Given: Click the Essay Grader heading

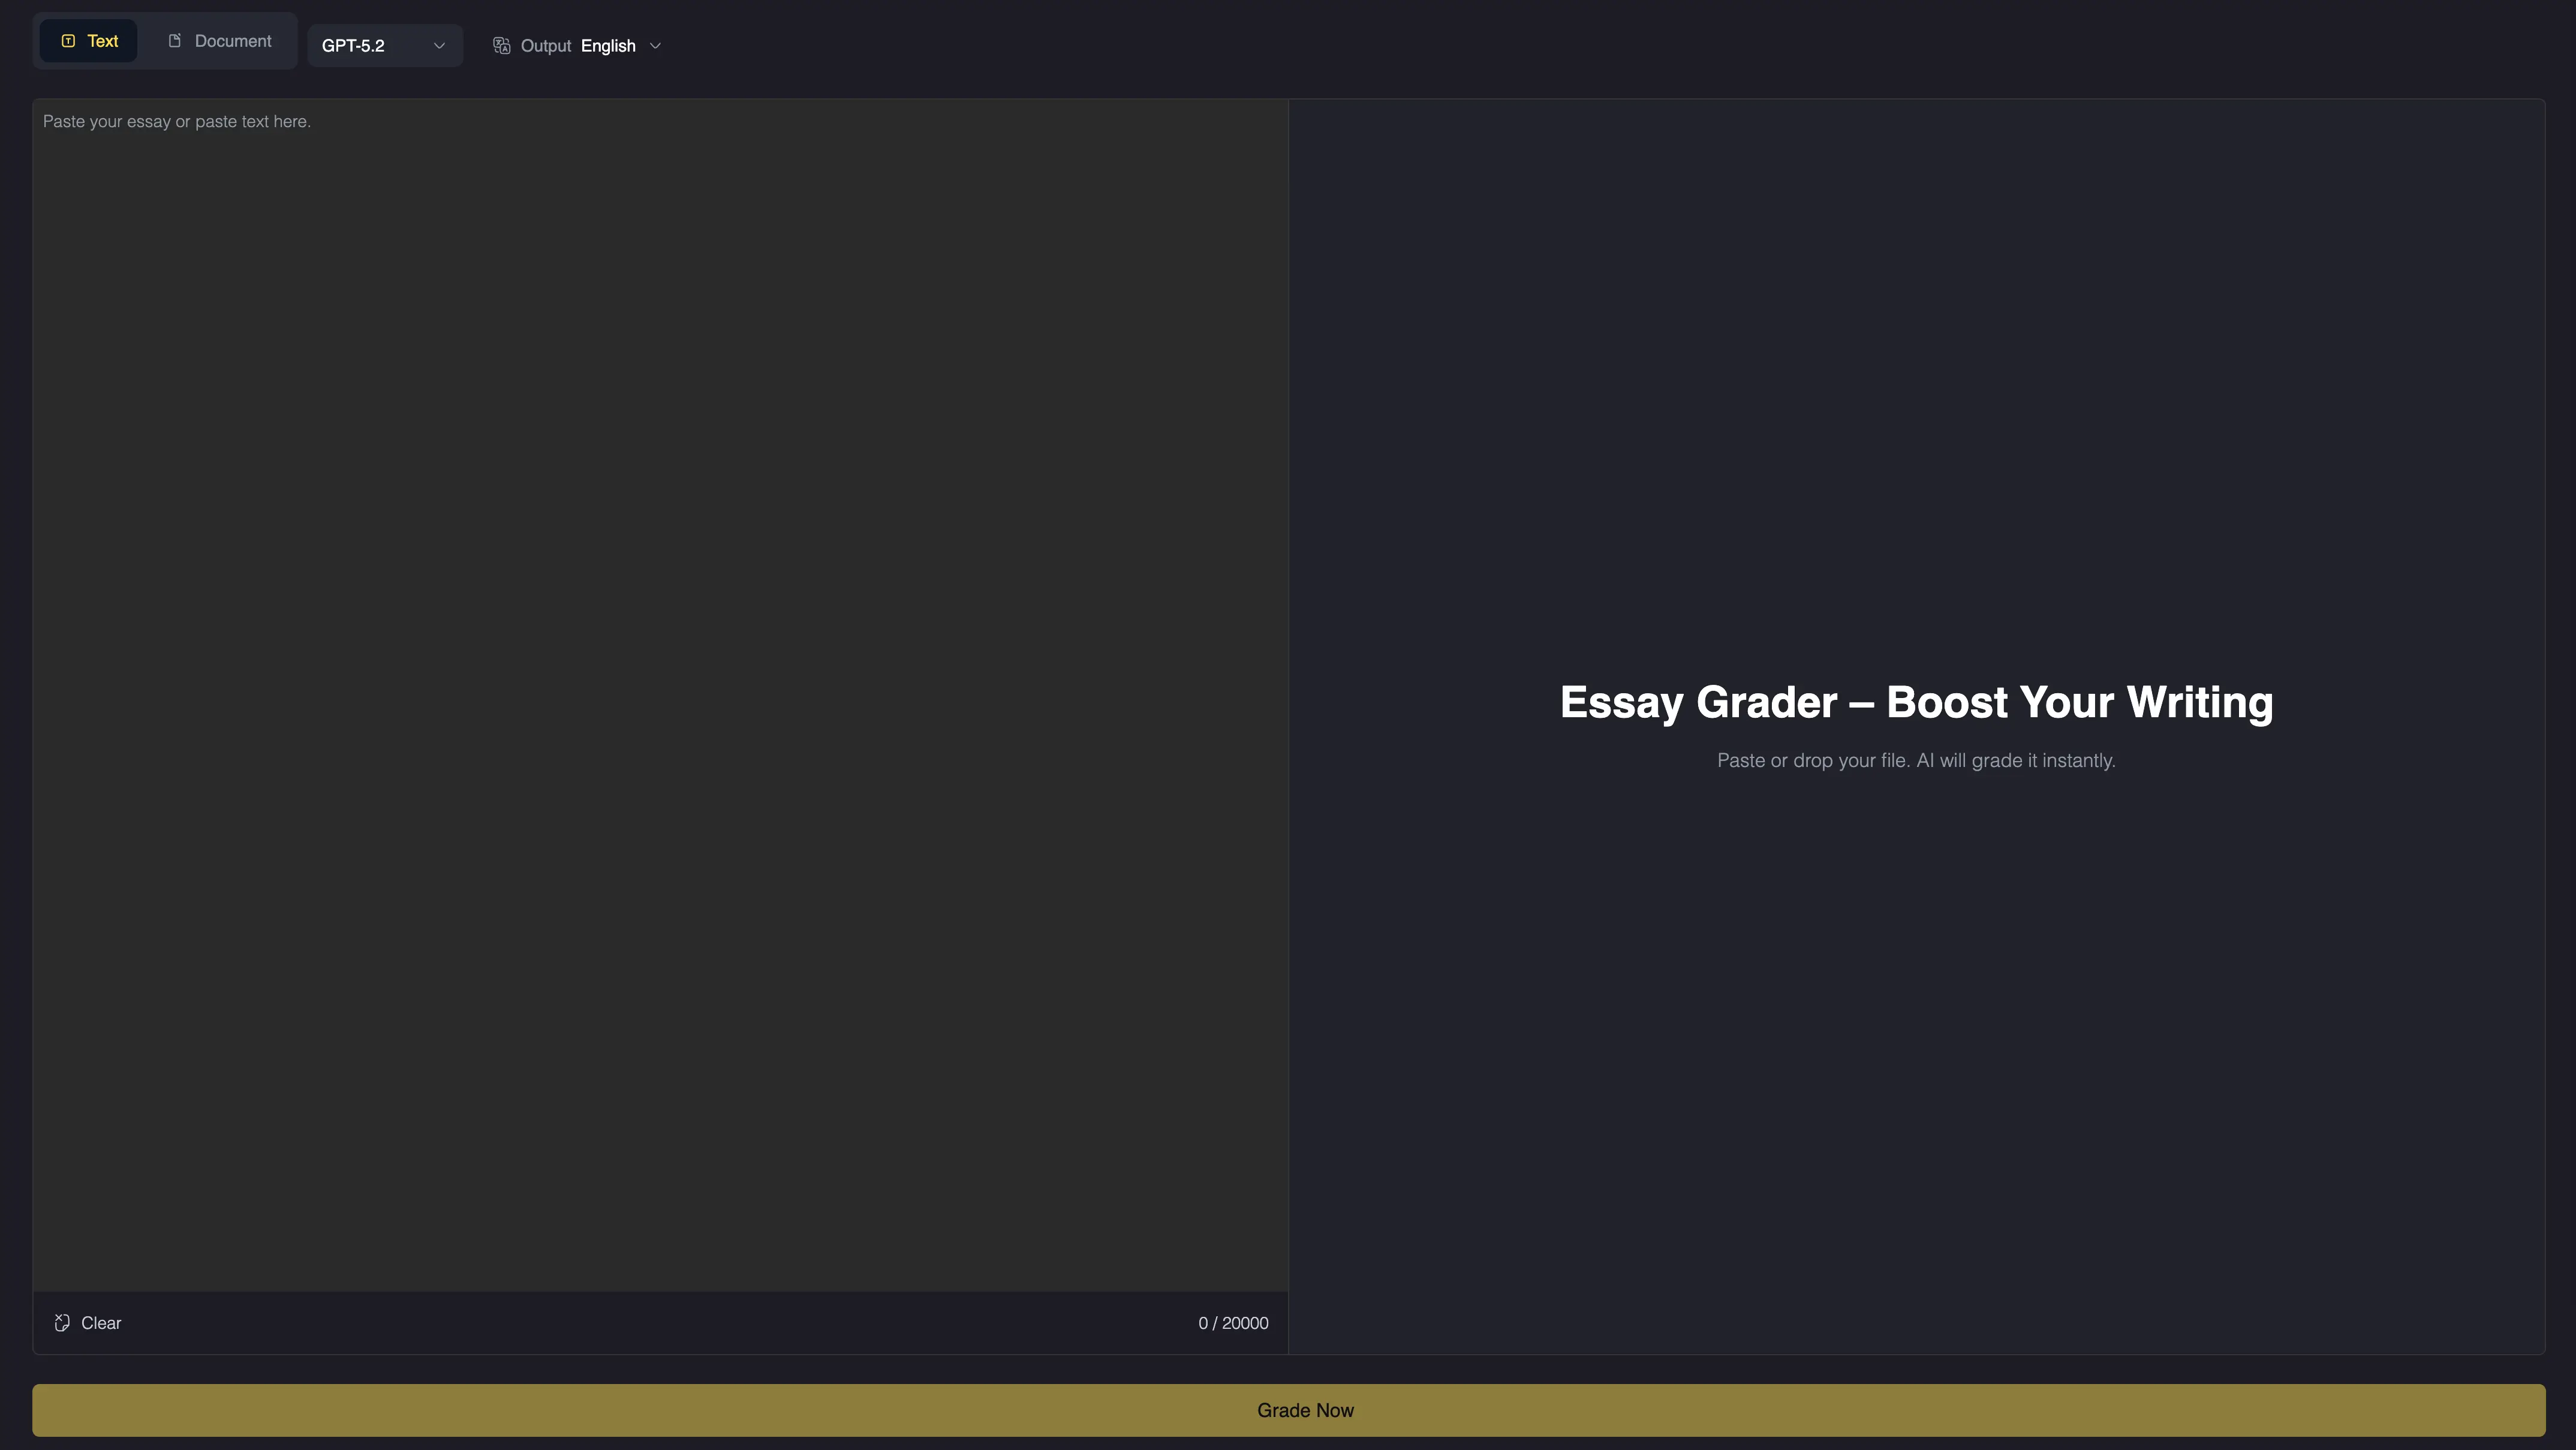Looking at the screenshot, I should click(x=1916, y=702).
